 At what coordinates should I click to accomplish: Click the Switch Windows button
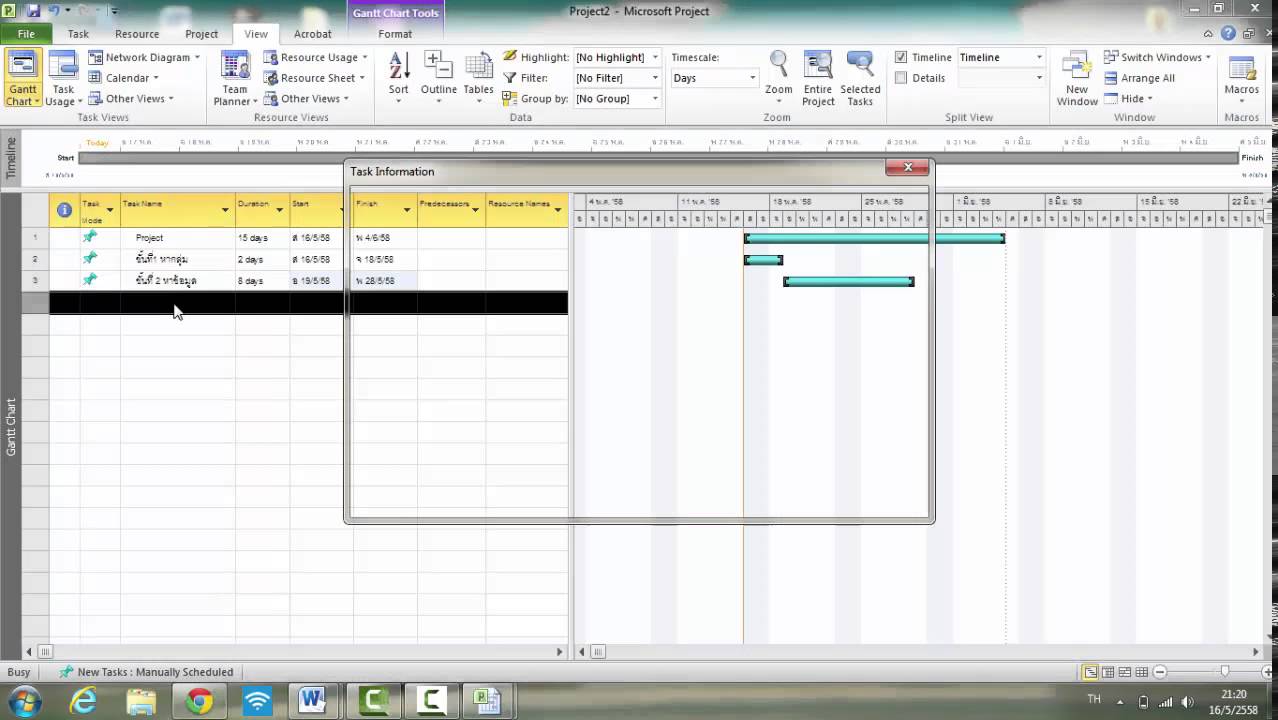pyautogui.click(x=1158, y=57)
